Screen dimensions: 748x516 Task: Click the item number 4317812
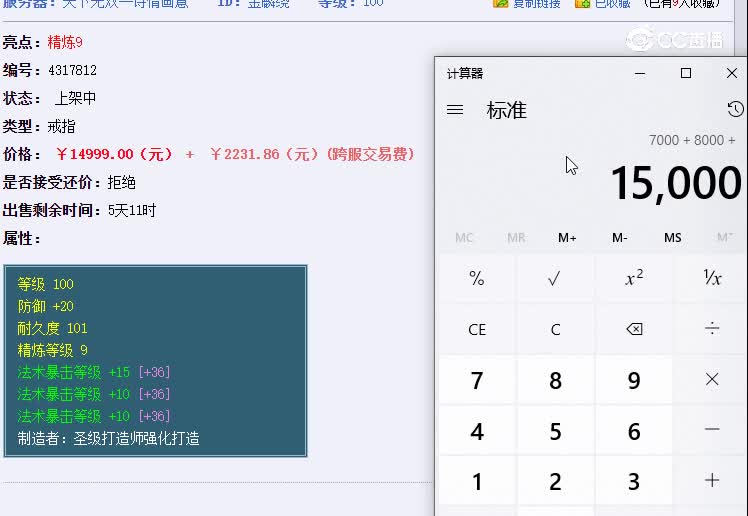tap(72, 71)
